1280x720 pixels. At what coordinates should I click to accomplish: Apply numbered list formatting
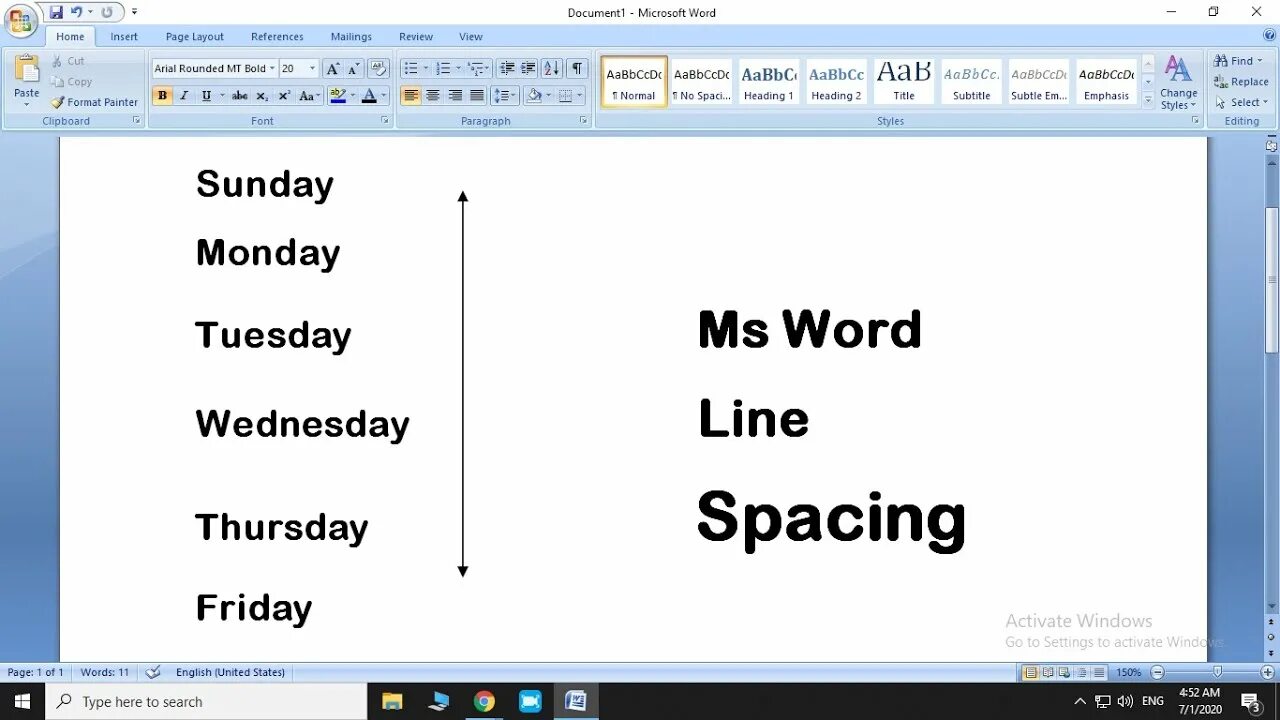pyautogui.click(x=443, y=68)
